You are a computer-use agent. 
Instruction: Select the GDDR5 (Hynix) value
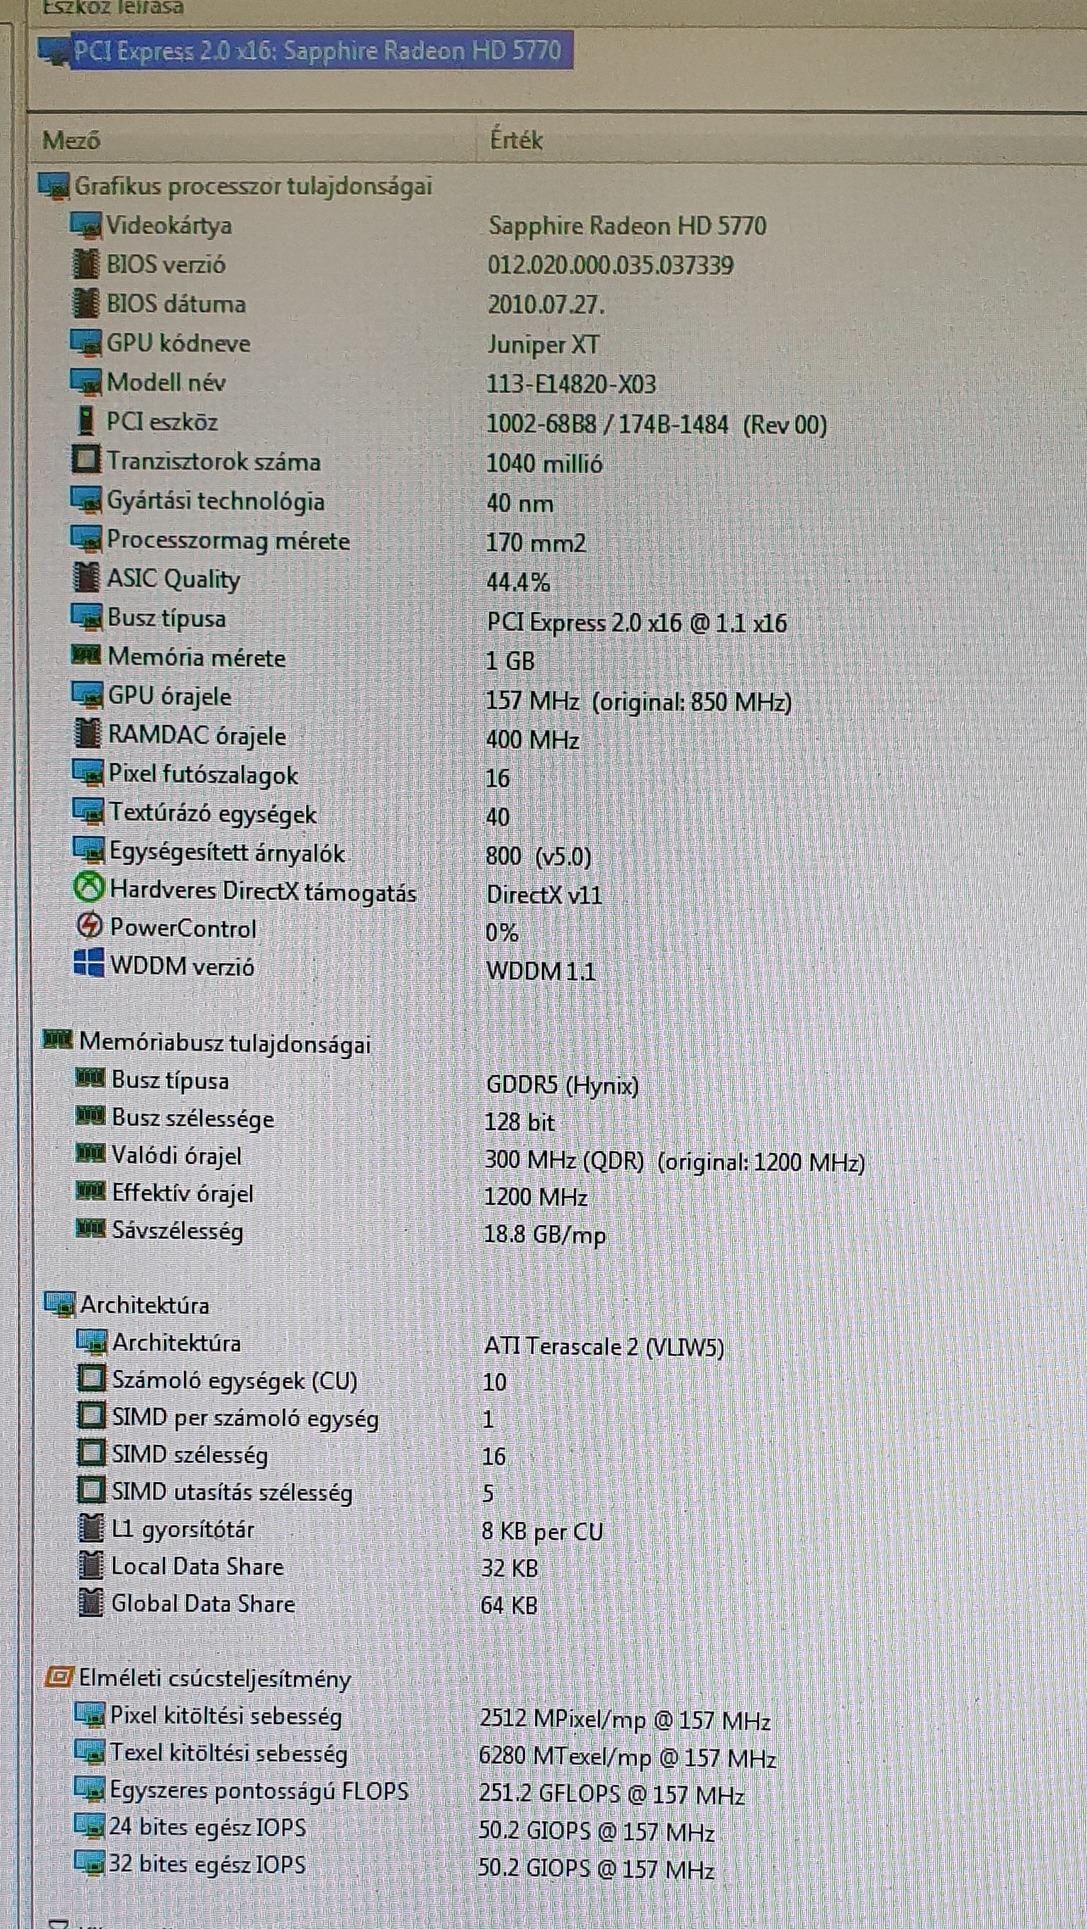[x=561, y=1085]
